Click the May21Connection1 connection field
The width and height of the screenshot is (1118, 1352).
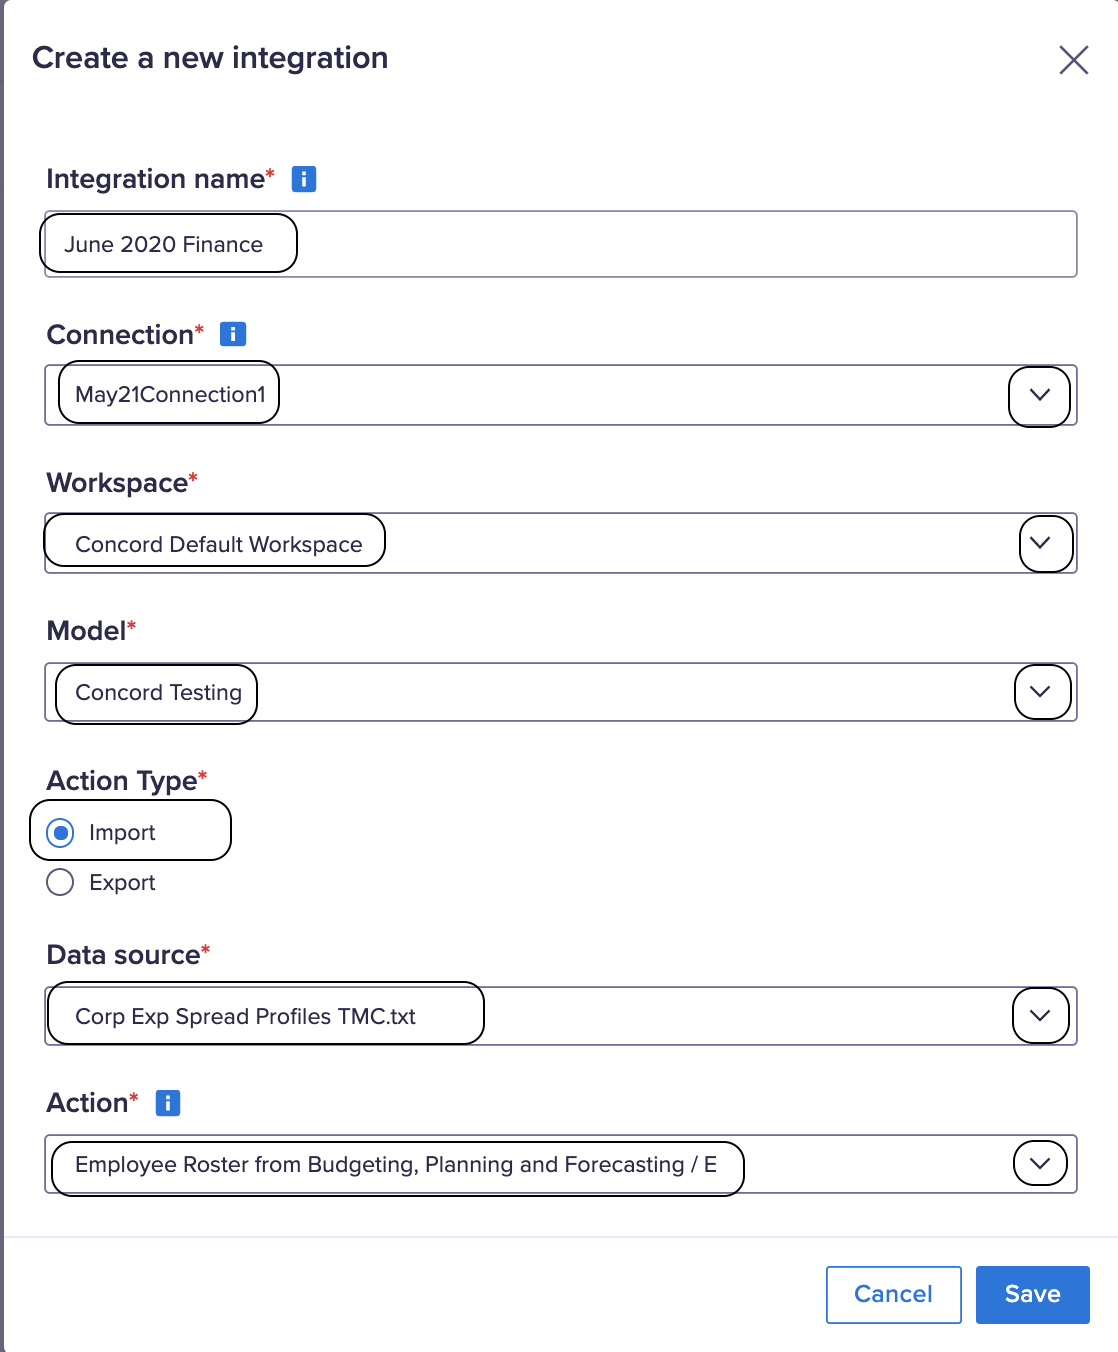(167, 394)
